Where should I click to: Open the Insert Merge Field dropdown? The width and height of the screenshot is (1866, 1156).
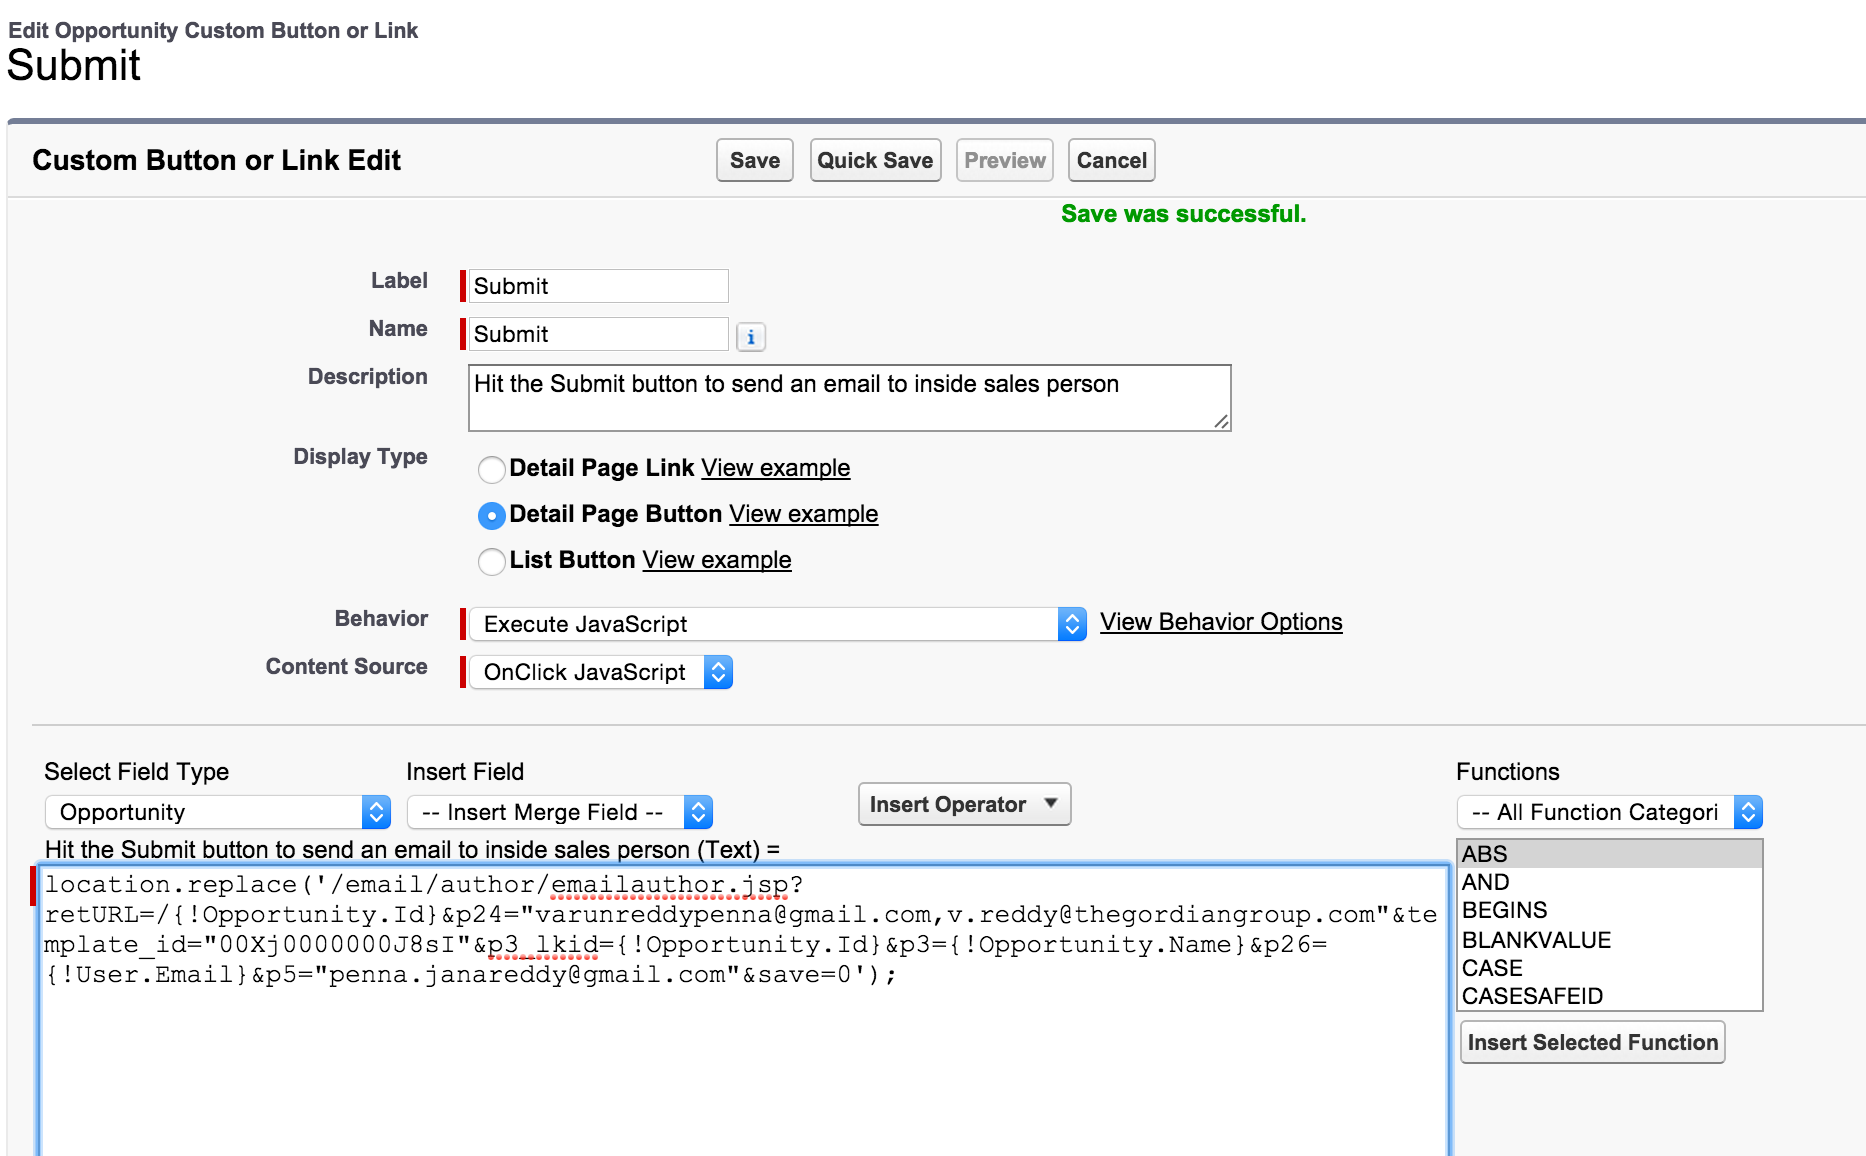(559, 812)
